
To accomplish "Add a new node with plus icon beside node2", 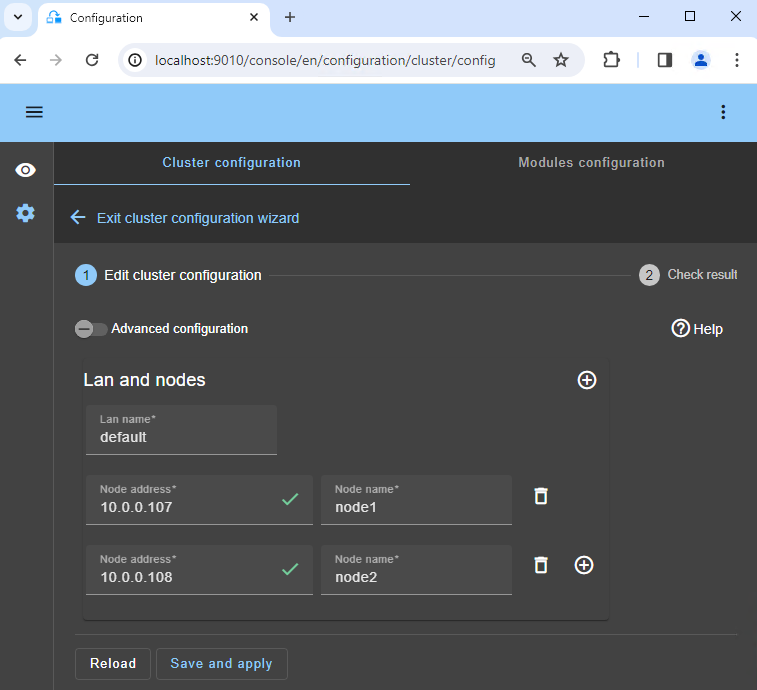I will click(584, 565).
